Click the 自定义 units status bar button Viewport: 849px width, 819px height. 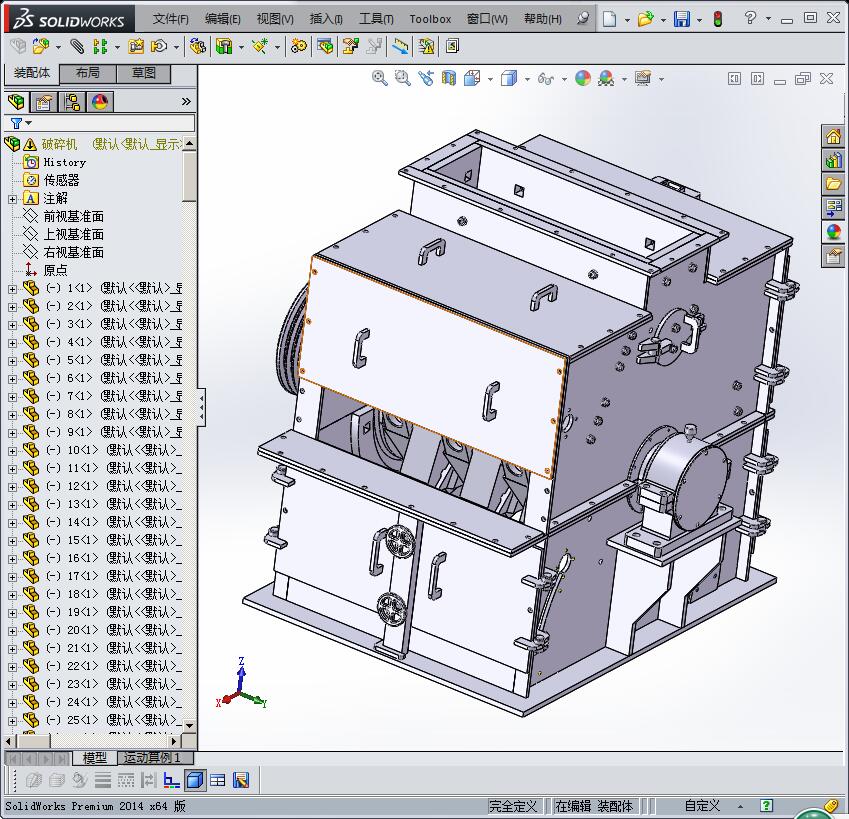[702, 806]
